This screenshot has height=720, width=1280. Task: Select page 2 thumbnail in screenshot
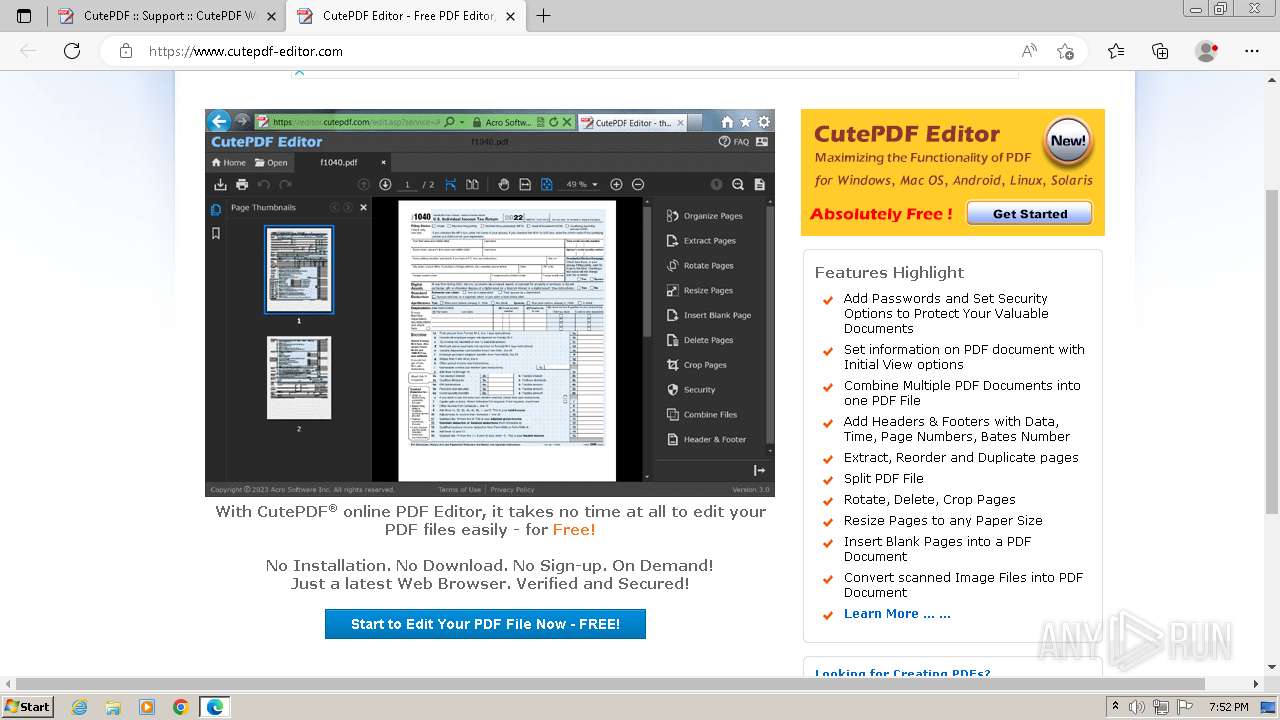click(x=299, y=377)
